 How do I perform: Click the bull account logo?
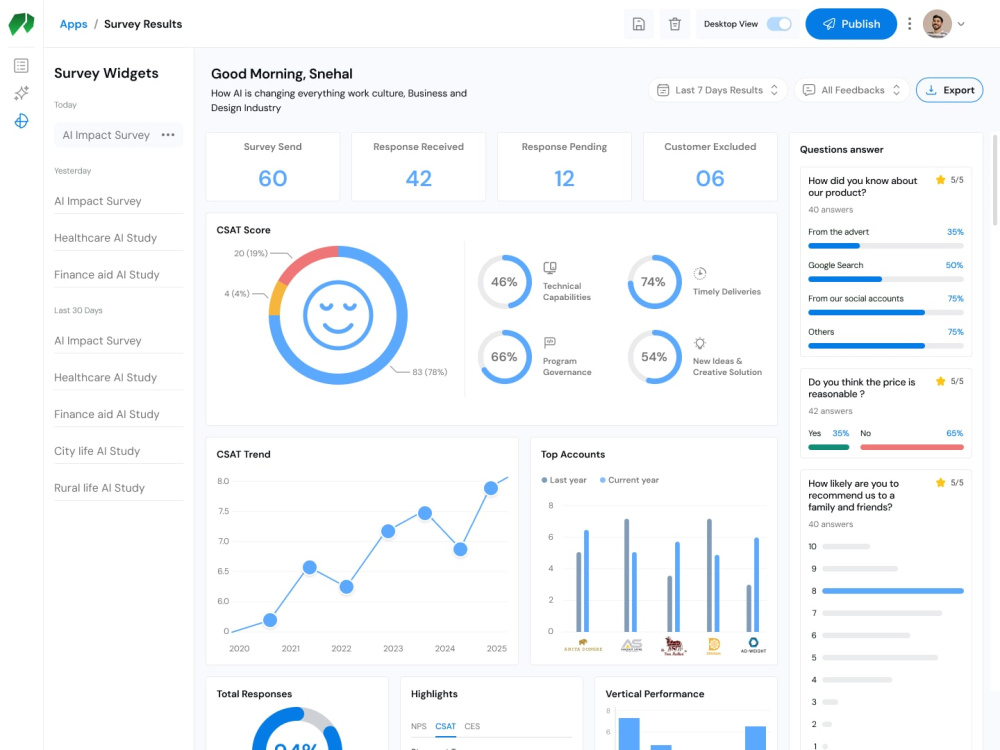point(673,646)
